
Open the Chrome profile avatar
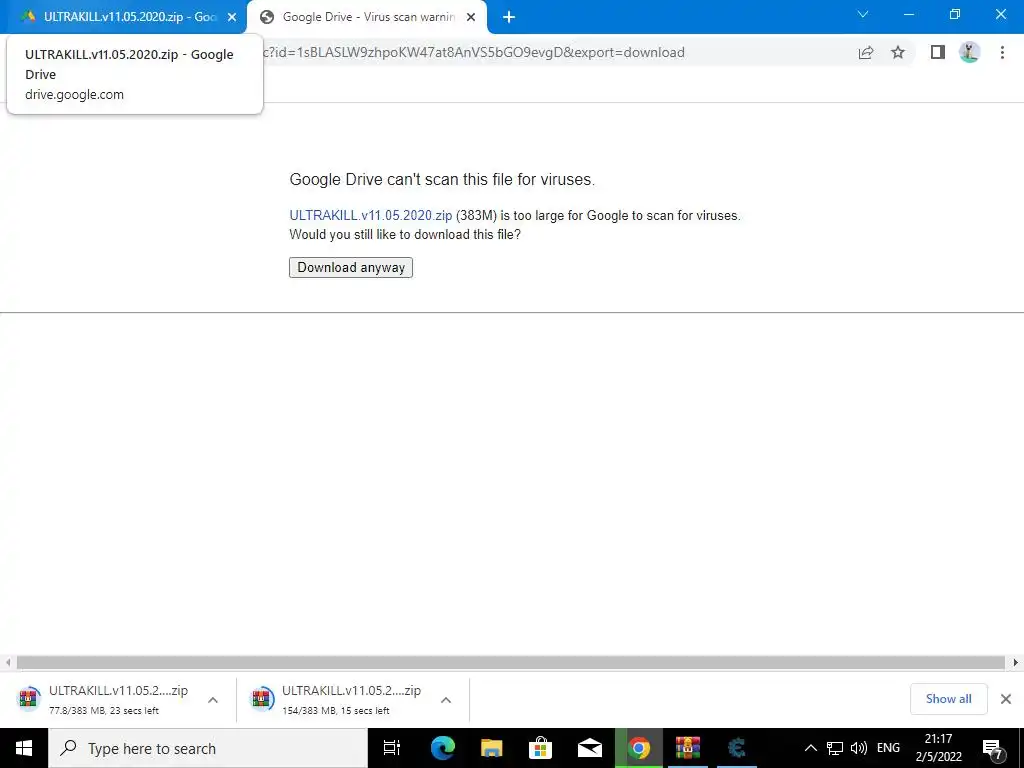970,52
